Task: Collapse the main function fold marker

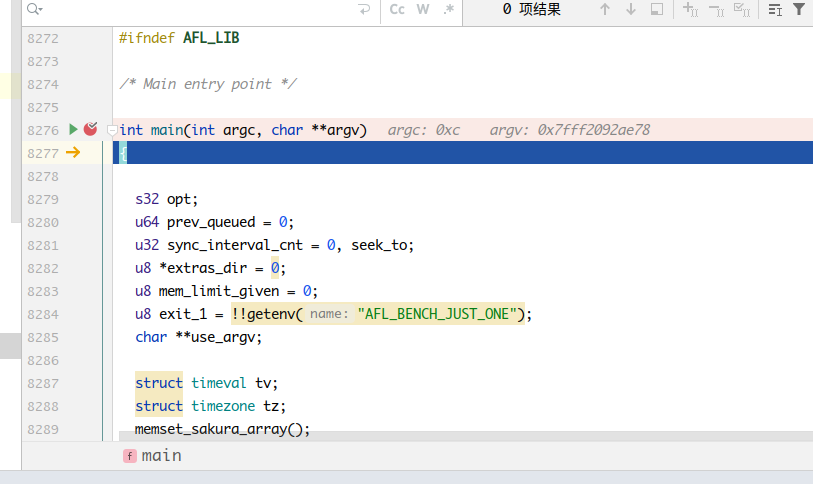Action: (x=111, y=130)
